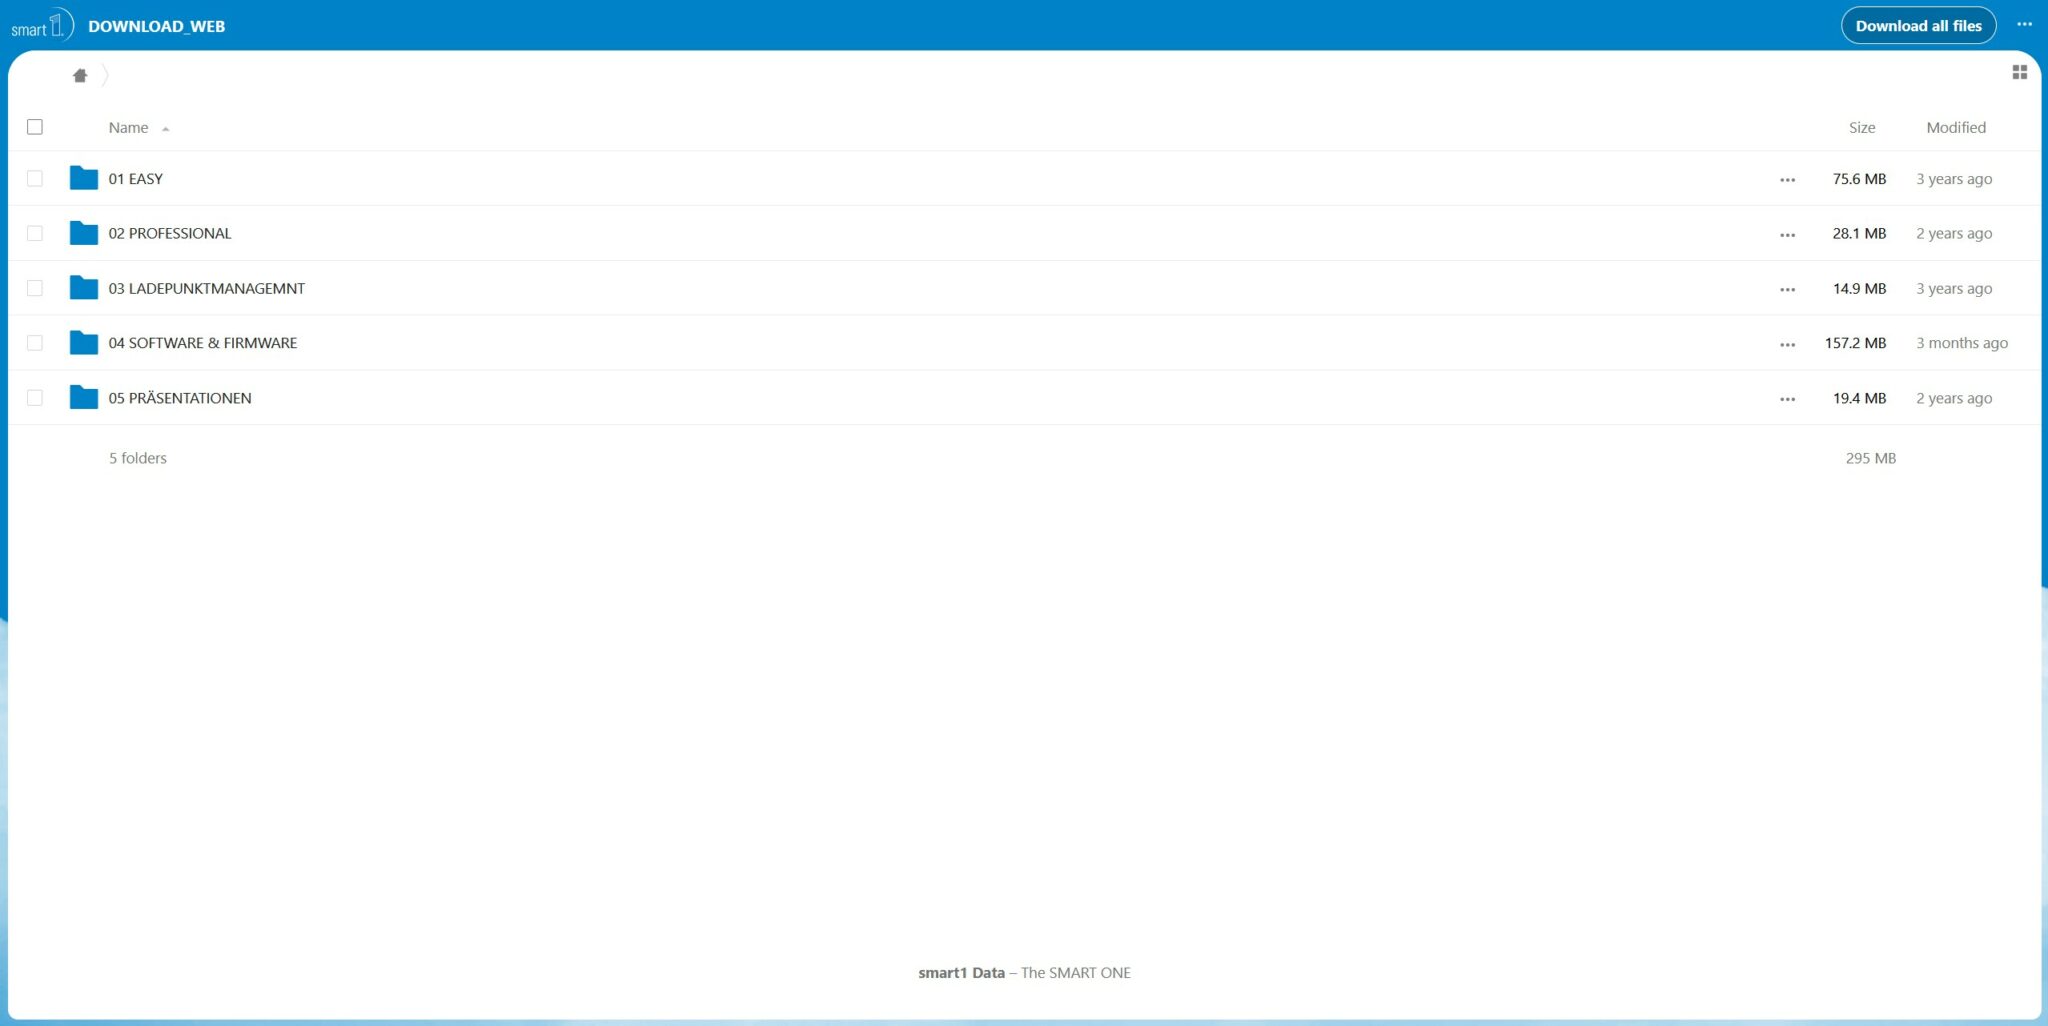2048x1026 pixels.
Task: Open the 03 LADEPUNKTMANAGEMNT folder name link
Action: pyautogui.click(x=207, y=288)
